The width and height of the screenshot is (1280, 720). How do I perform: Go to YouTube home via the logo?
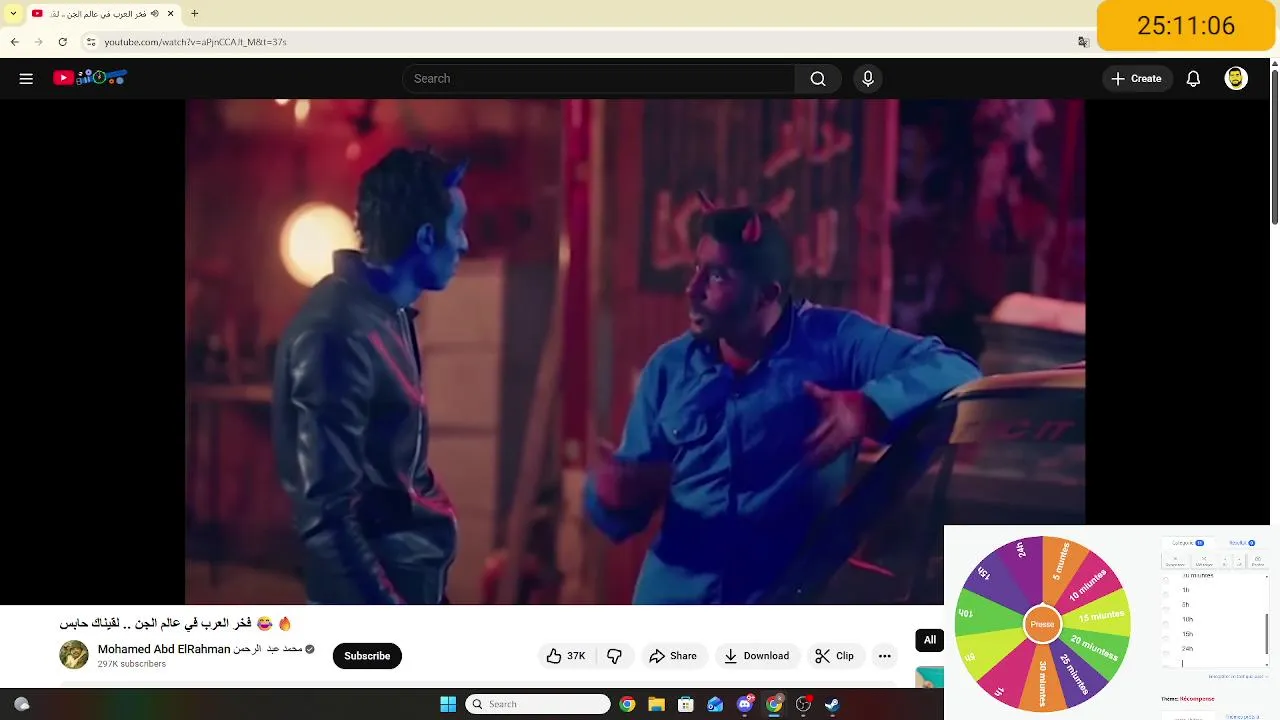[x=90, y=78]
